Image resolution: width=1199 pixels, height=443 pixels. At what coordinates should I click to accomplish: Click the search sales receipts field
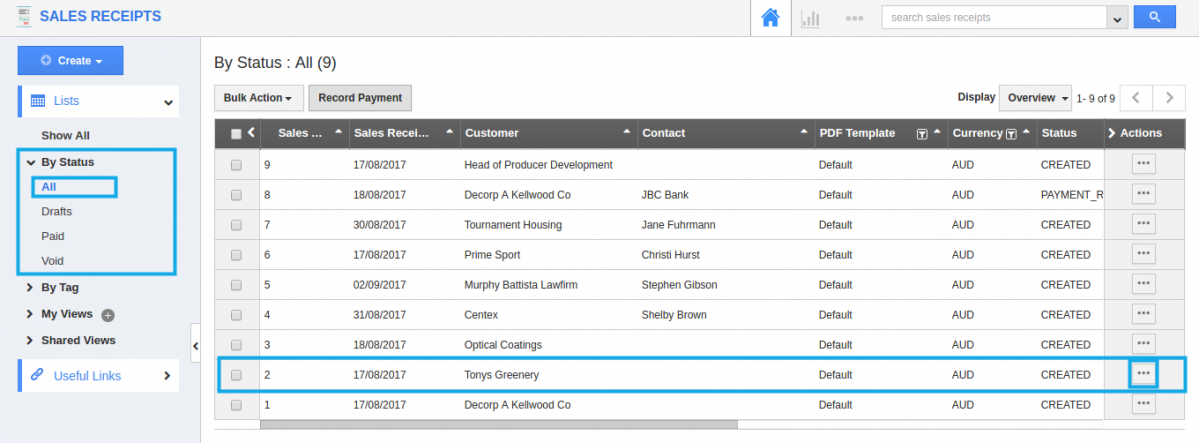993,17
